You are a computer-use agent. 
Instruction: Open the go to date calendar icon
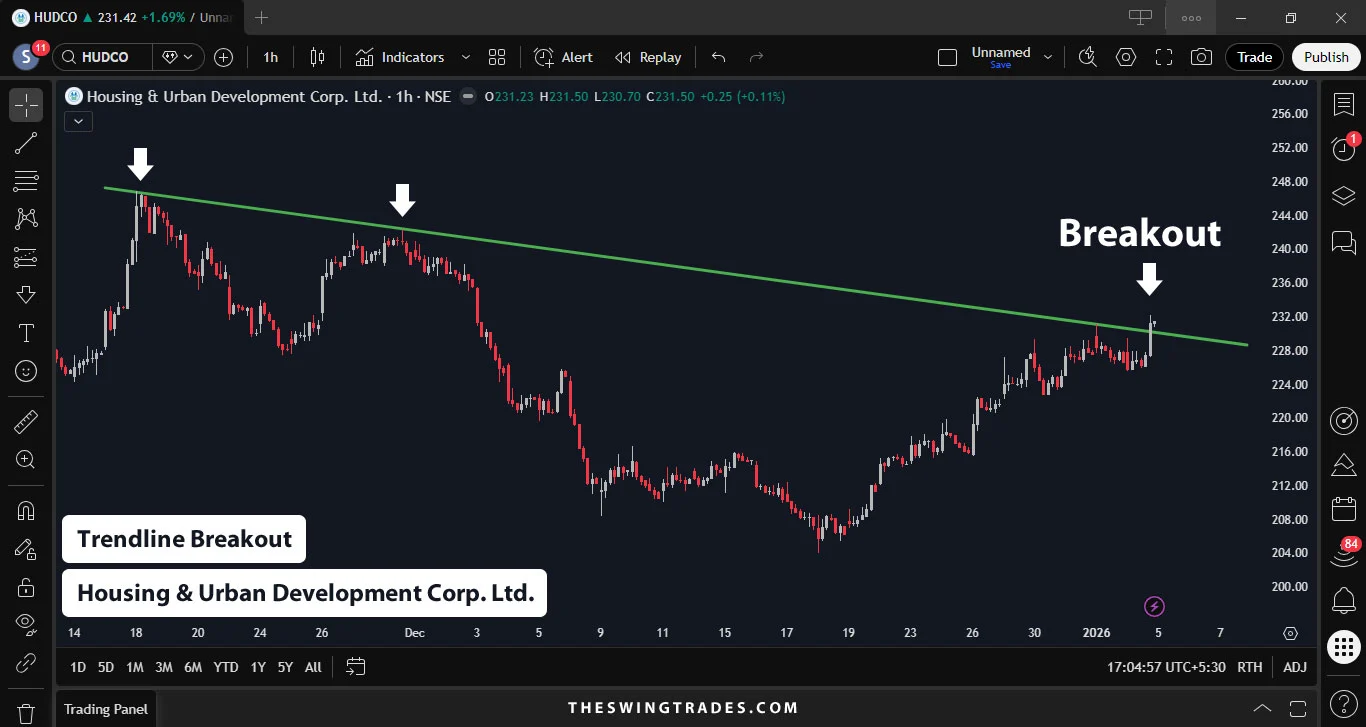[356, 667]
